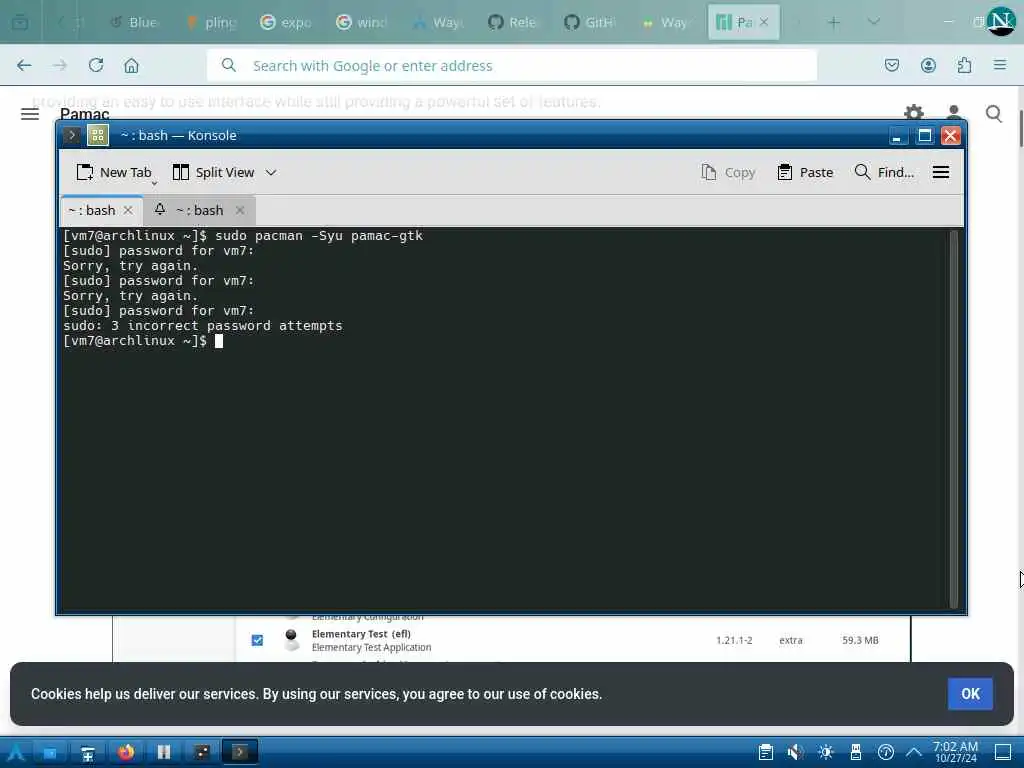
Task: Reload the current browser page
Action: coord(96,65)
